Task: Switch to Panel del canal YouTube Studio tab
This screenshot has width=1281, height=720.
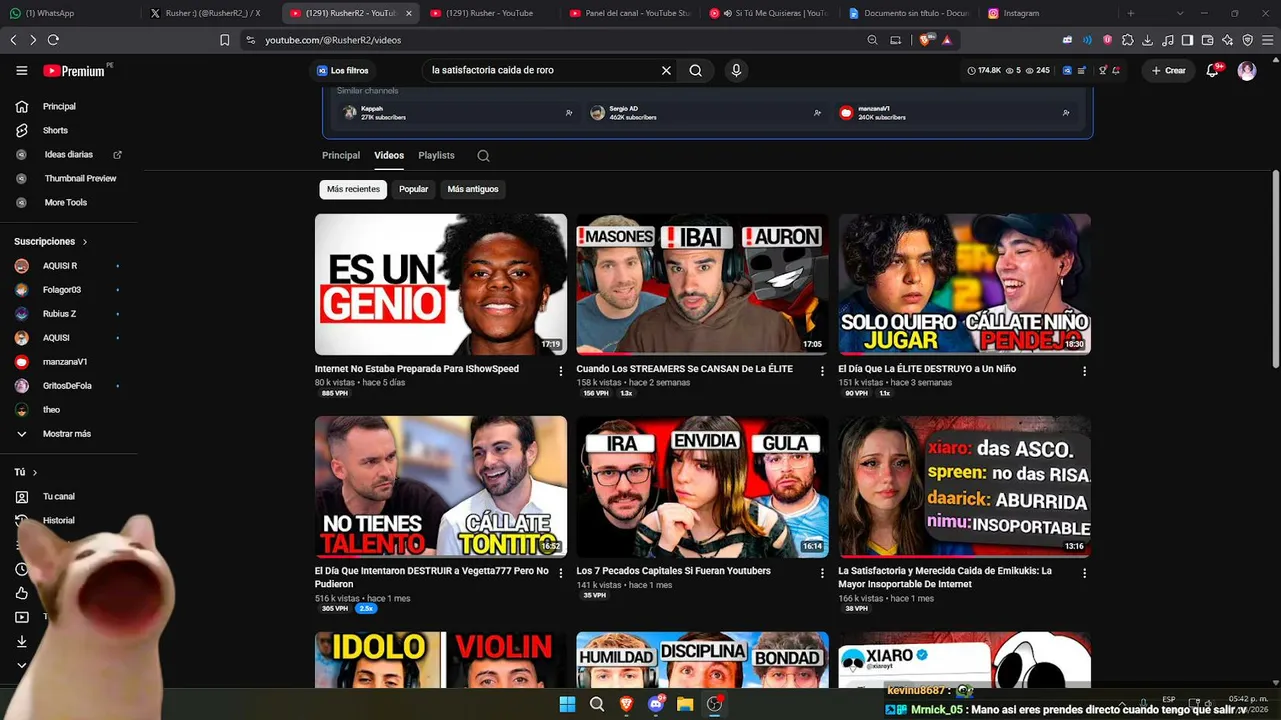Action: pyautogui.click(x=630, y=13)
